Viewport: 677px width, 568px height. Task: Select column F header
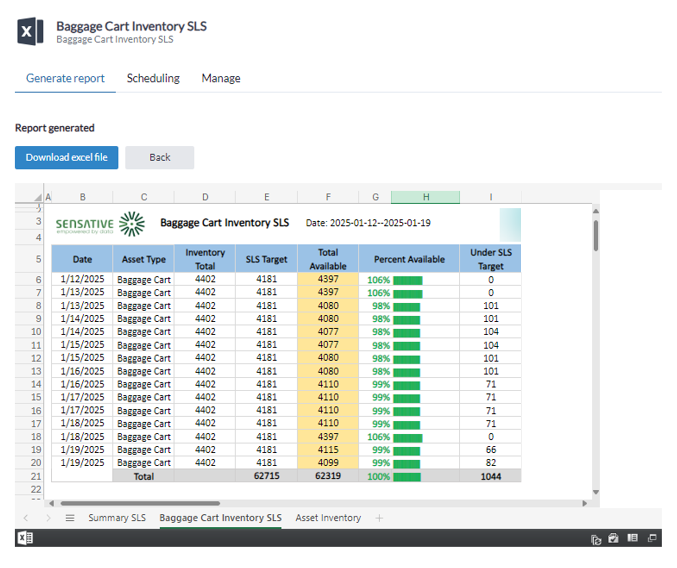pos(328,197)
